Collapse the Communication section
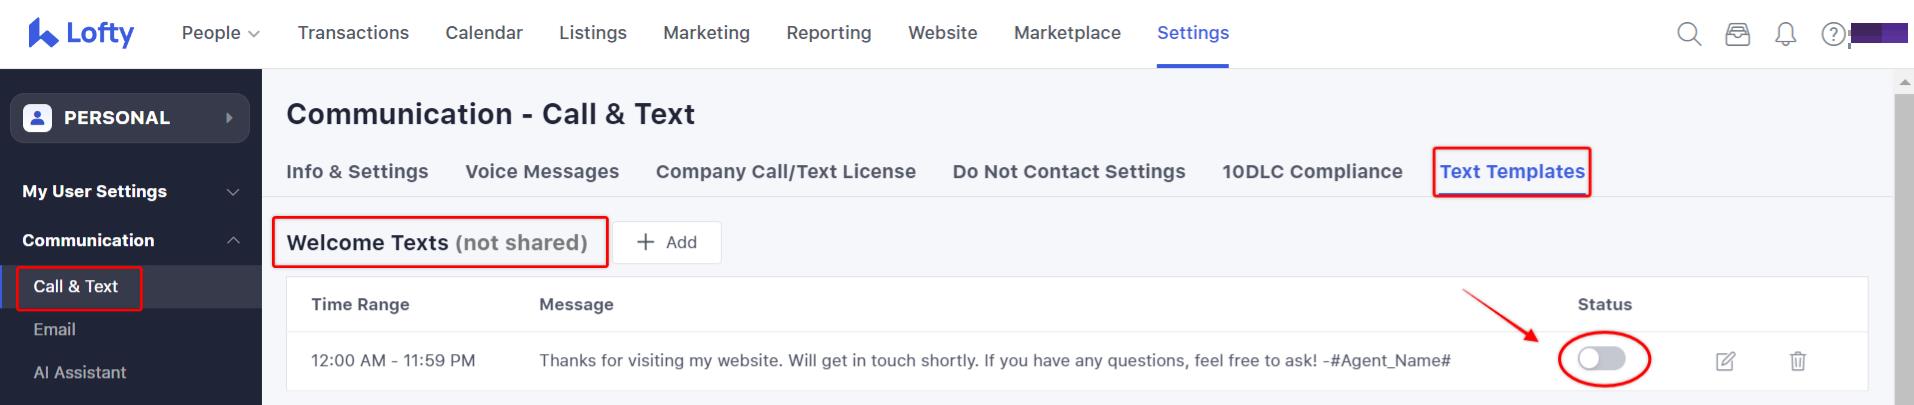 [130, 240]
